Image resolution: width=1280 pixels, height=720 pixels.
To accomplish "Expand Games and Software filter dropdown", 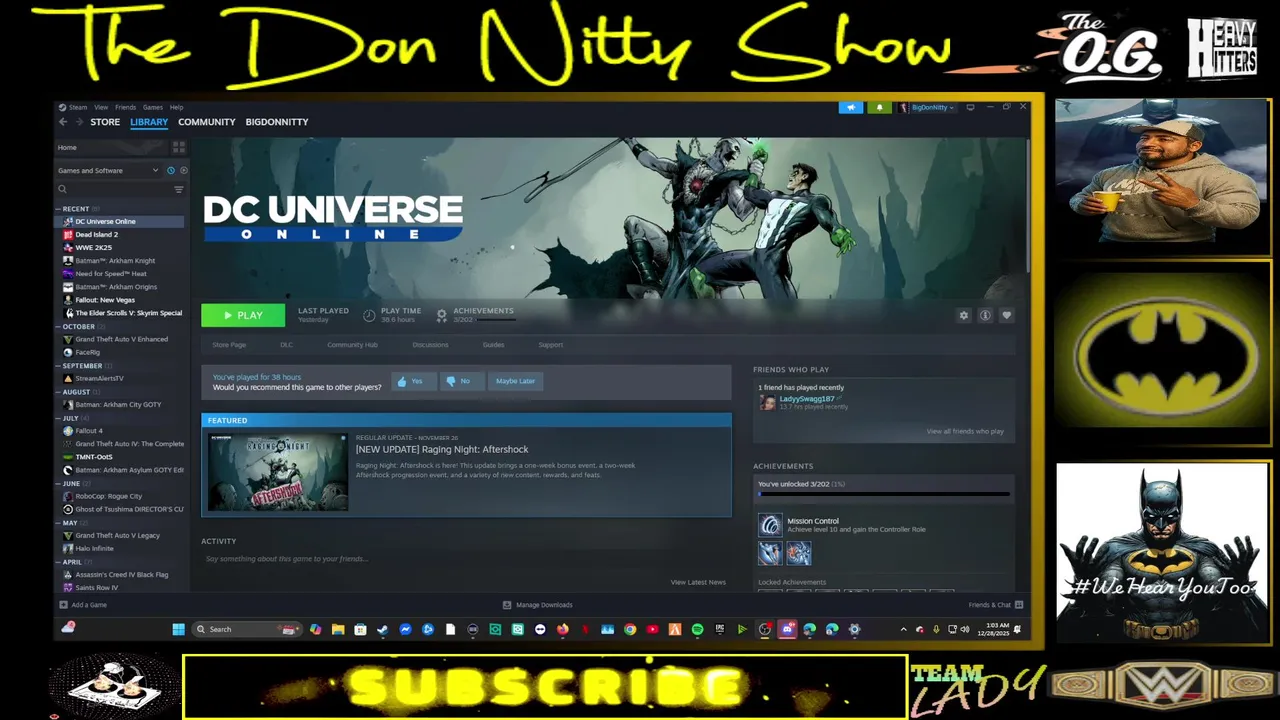I will click(x=108, y=170).
